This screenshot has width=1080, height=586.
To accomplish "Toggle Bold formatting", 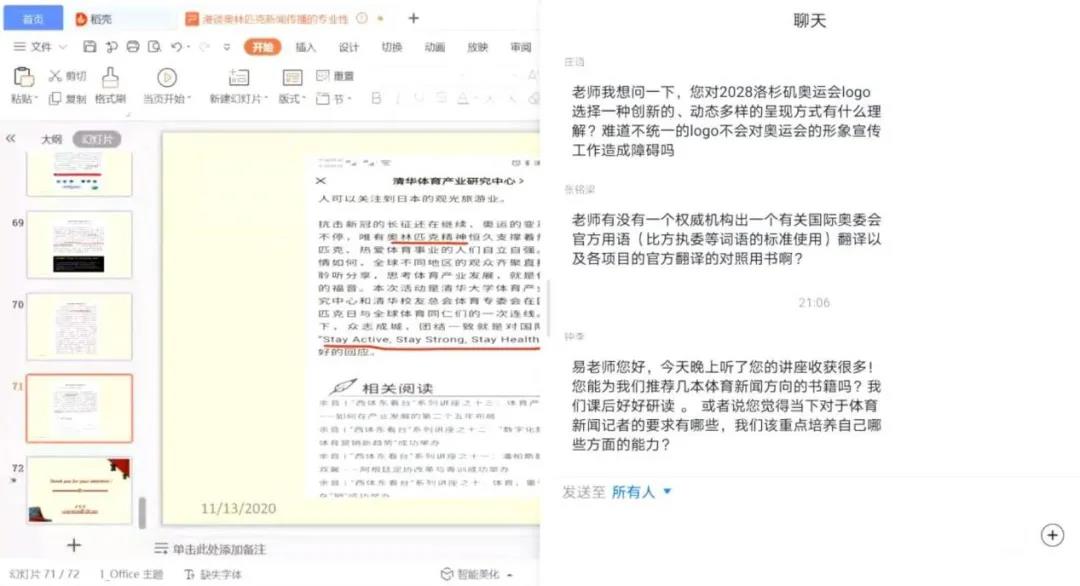I will [x=376, y=98].
